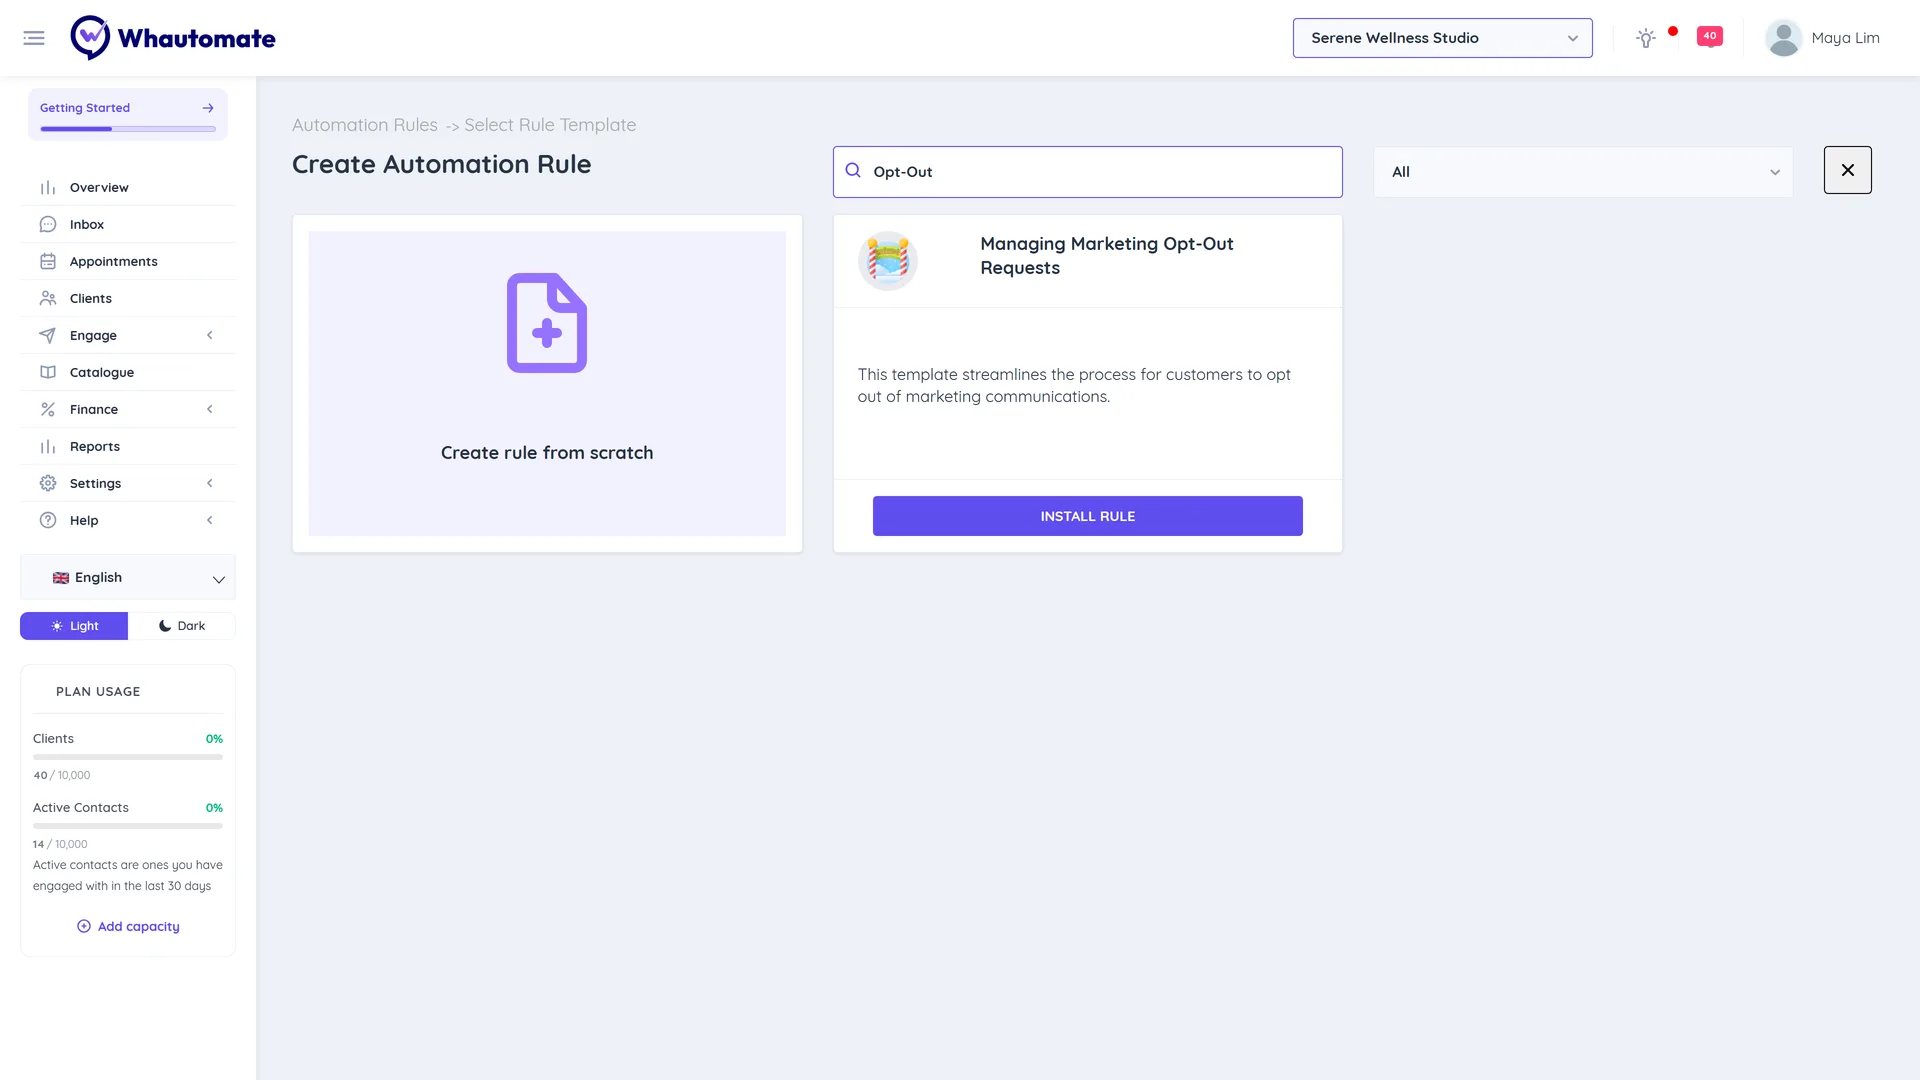This screenshot has width=1920, height=1080.
Task: Expand the Finance submenu chevron
Action: pos(210,409)
